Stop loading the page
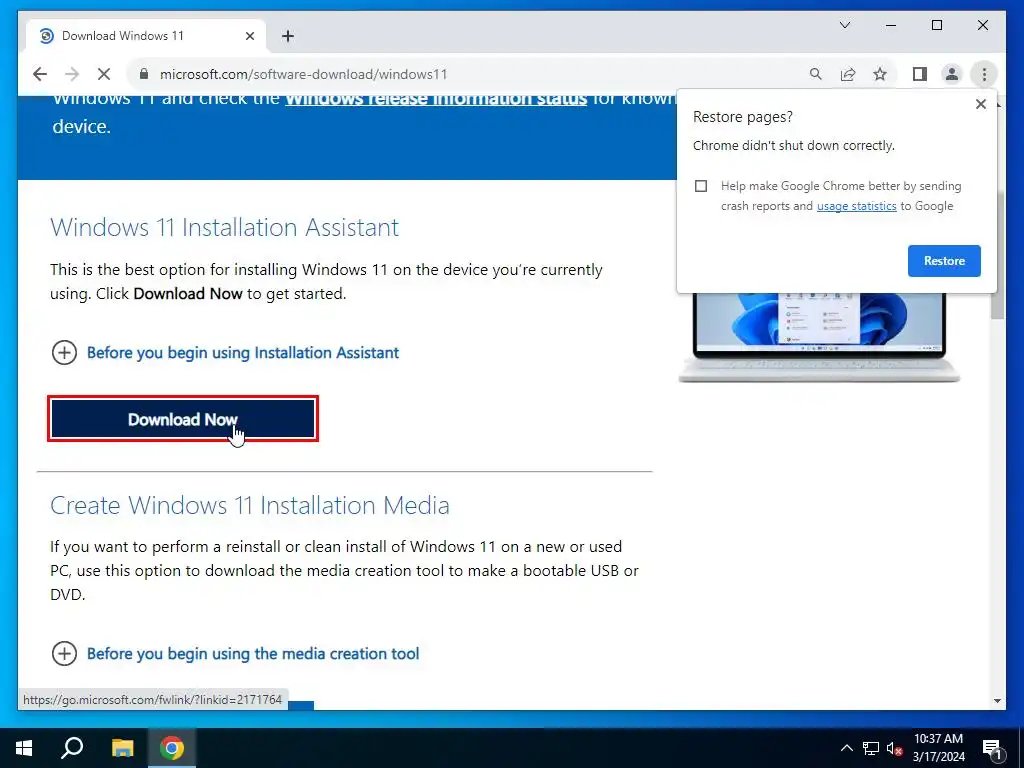 coord(104,74)
